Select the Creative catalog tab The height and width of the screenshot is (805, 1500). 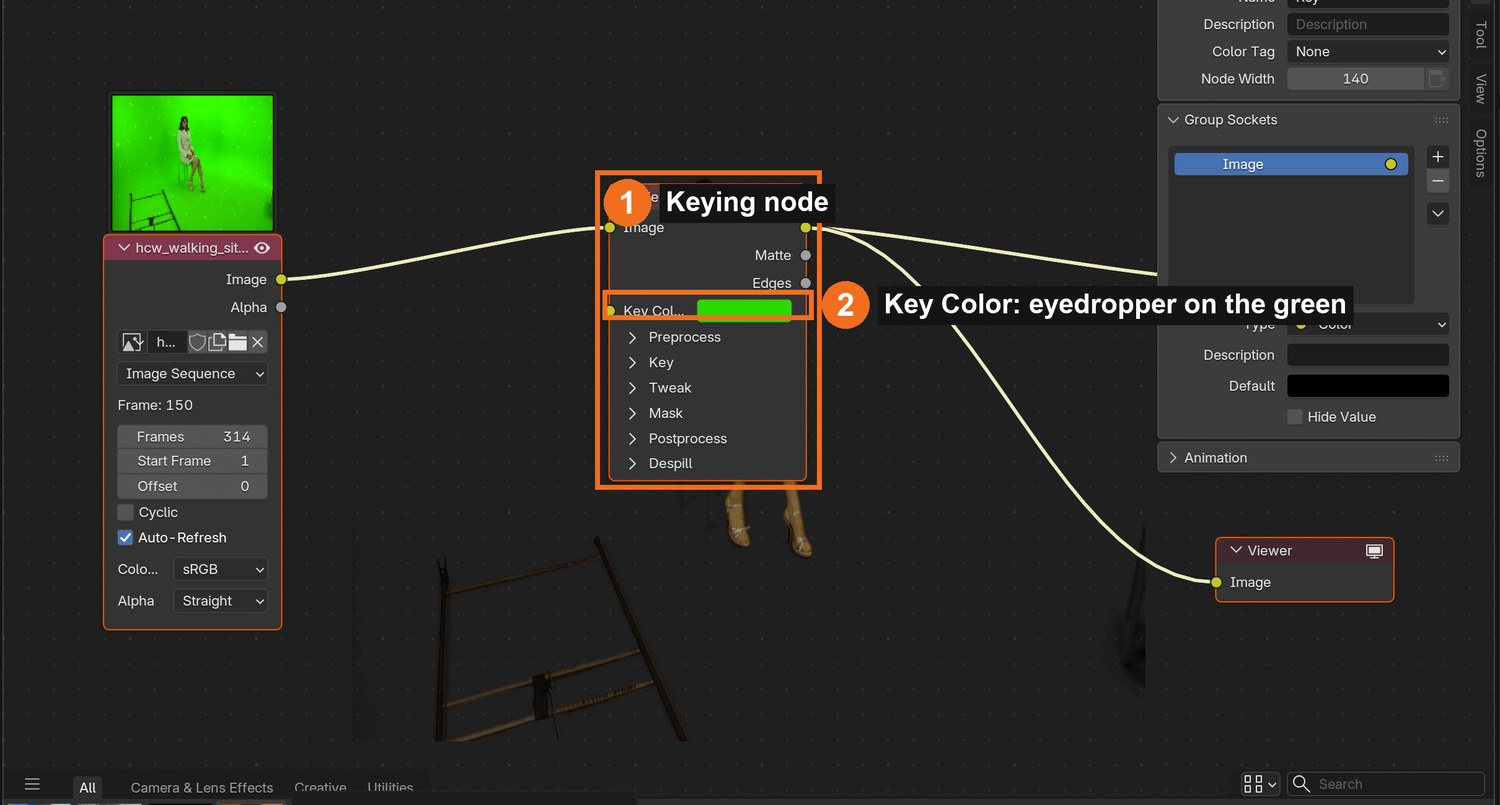pos(320,788)
